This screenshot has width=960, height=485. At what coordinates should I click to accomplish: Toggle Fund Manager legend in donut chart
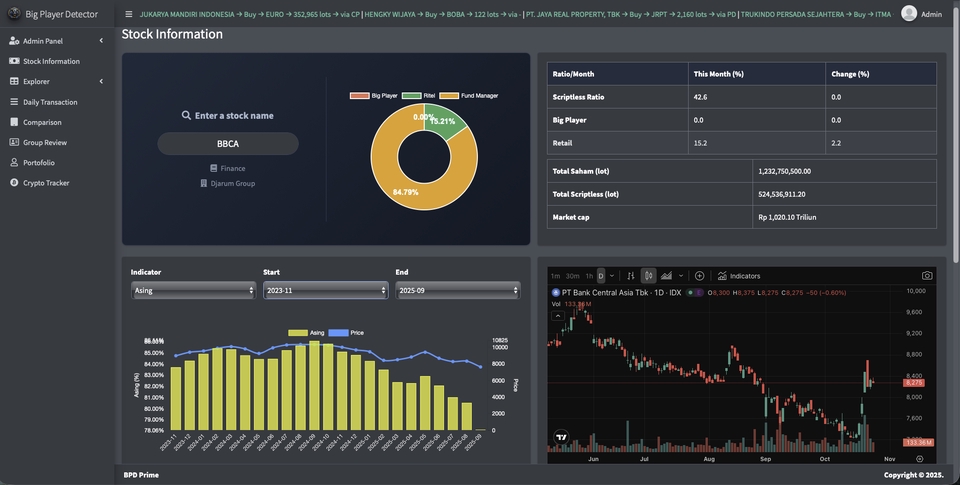[x=468, y=96]
